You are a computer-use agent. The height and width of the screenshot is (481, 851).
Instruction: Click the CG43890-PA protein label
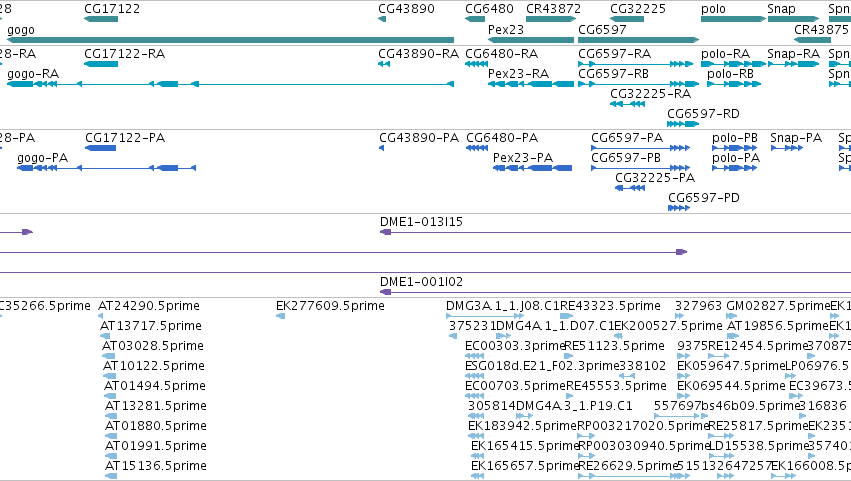419,138
